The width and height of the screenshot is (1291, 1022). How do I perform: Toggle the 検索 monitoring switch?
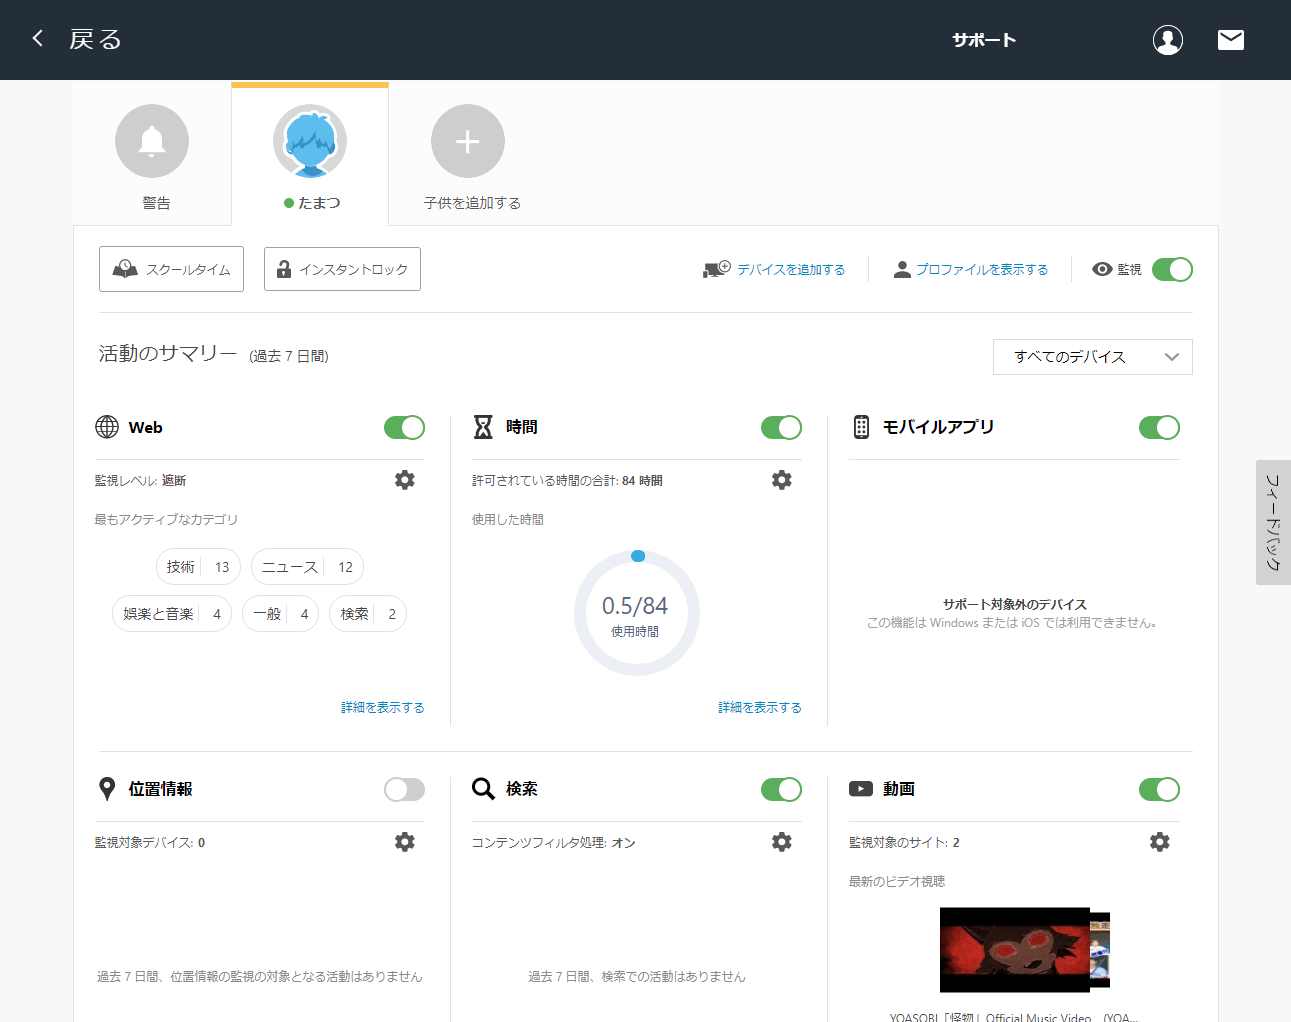(x=781, y=789)
